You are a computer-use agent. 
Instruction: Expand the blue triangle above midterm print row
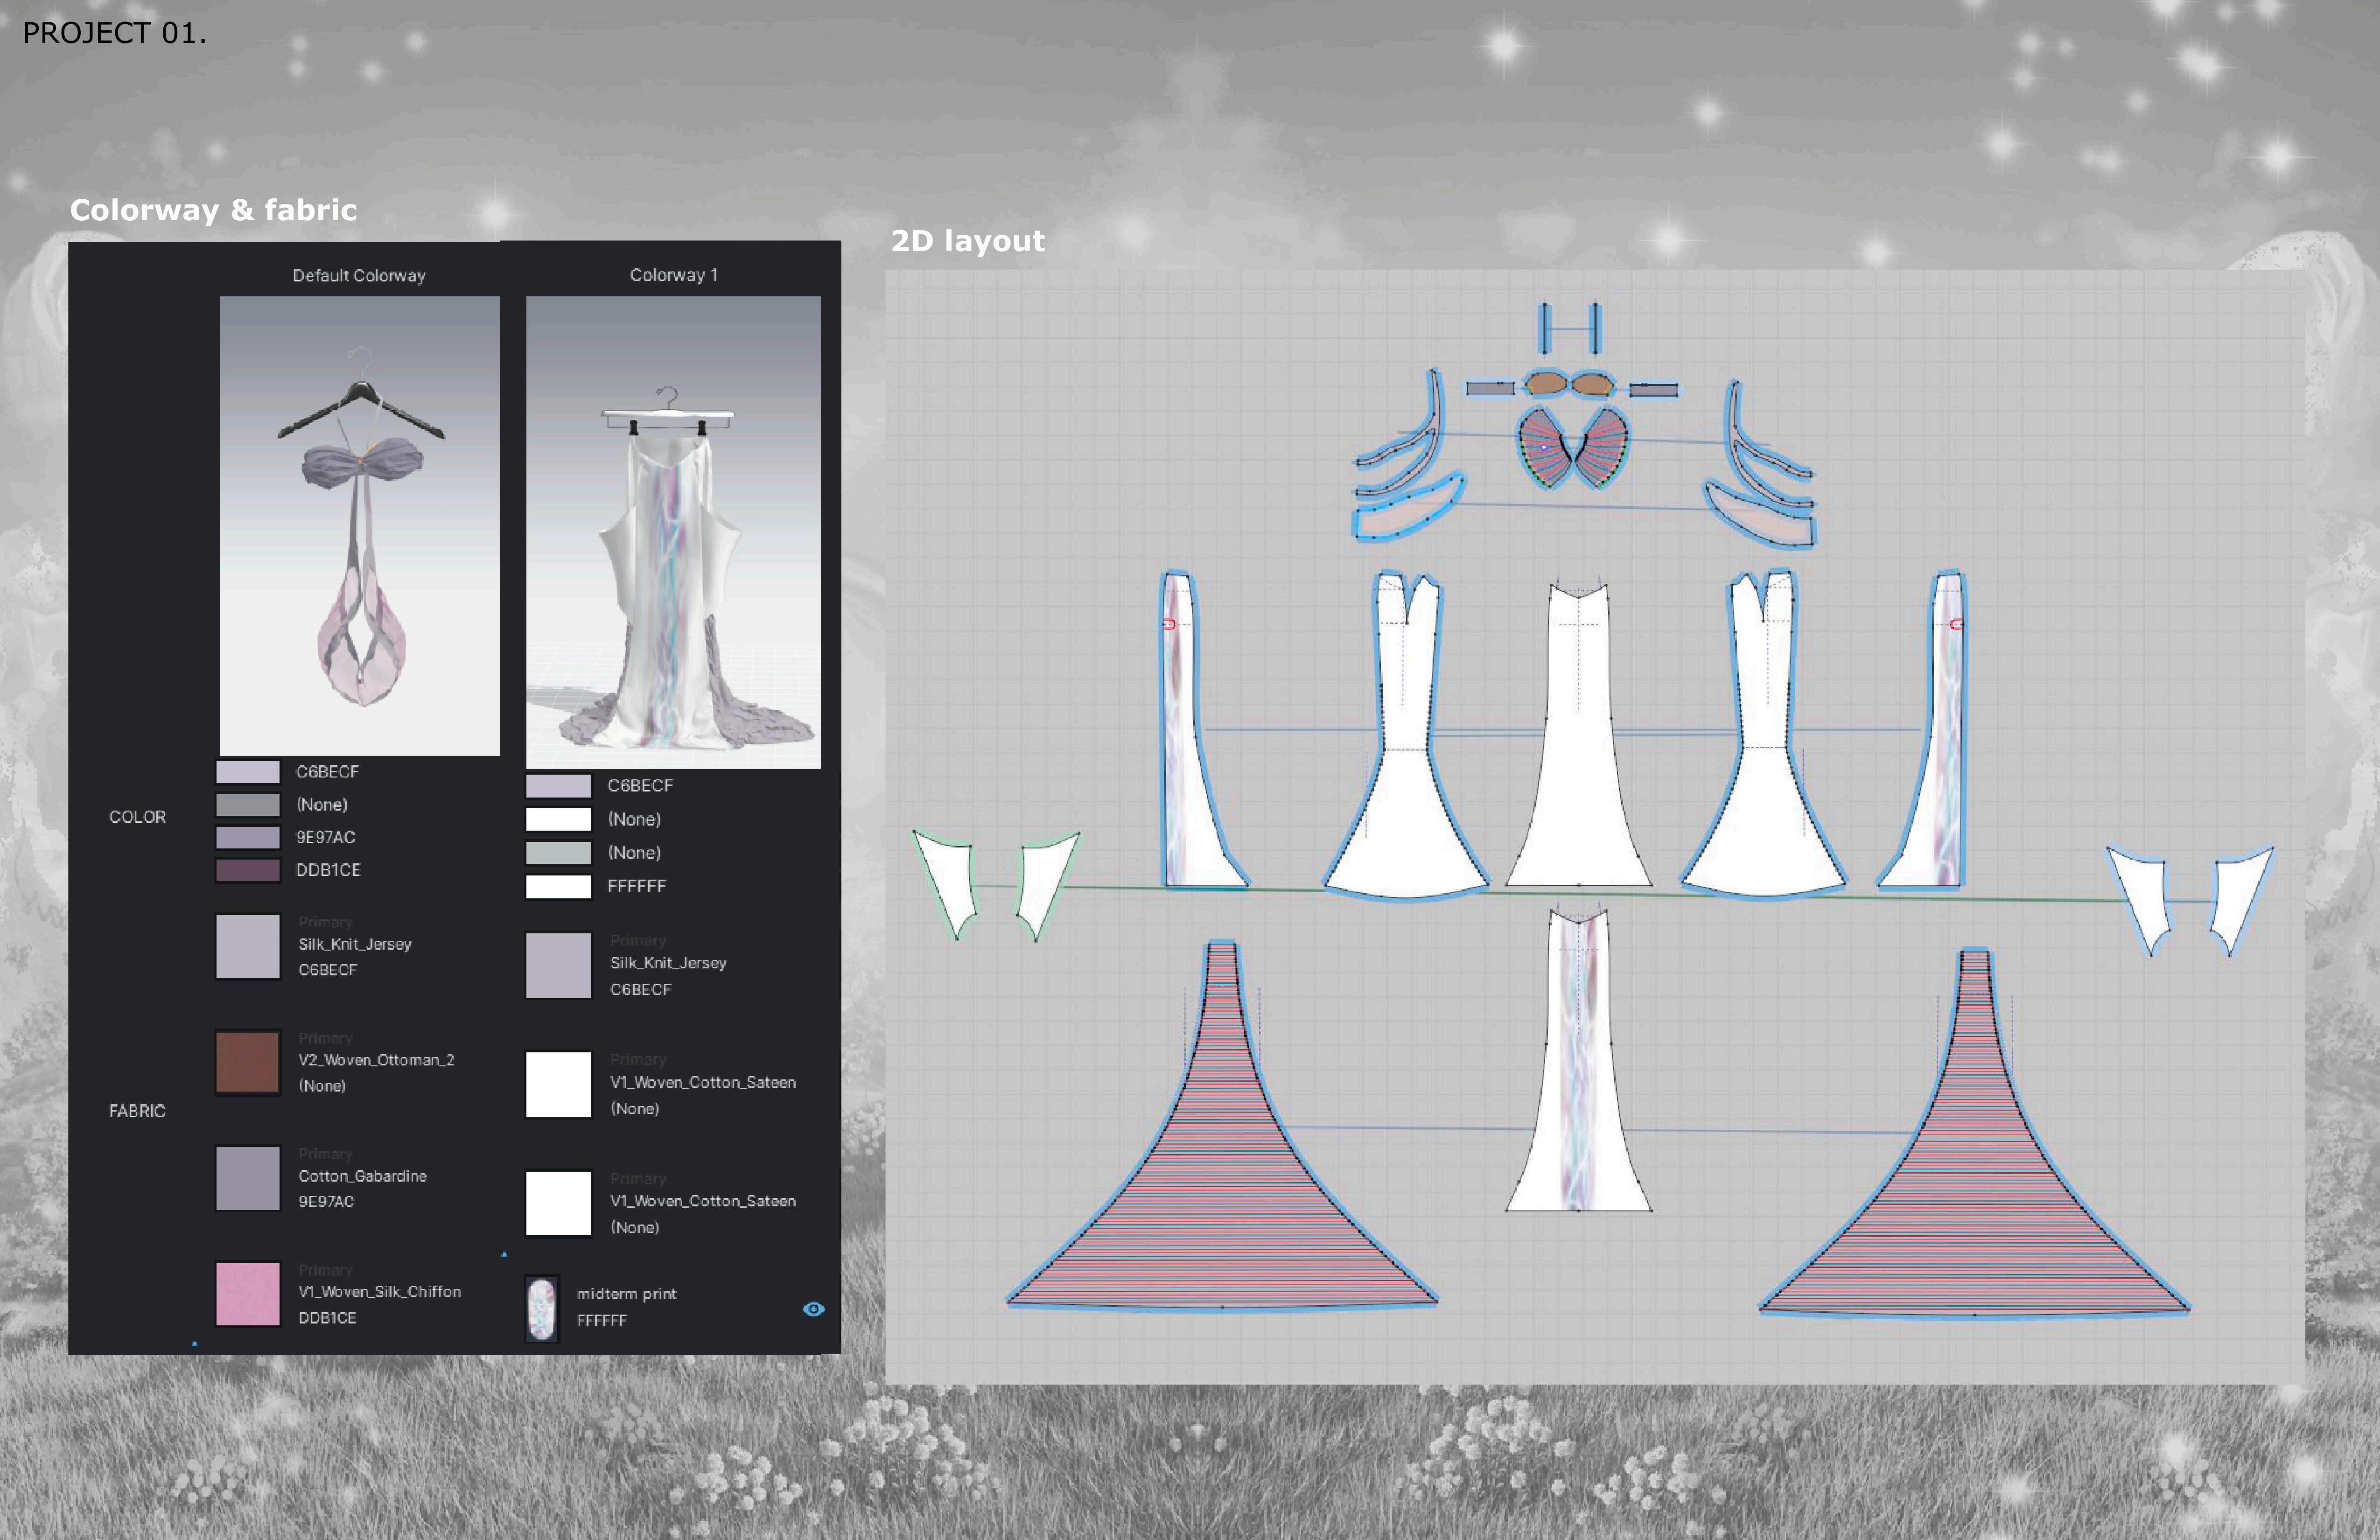pyautogui.click(x=504, y=1254)
